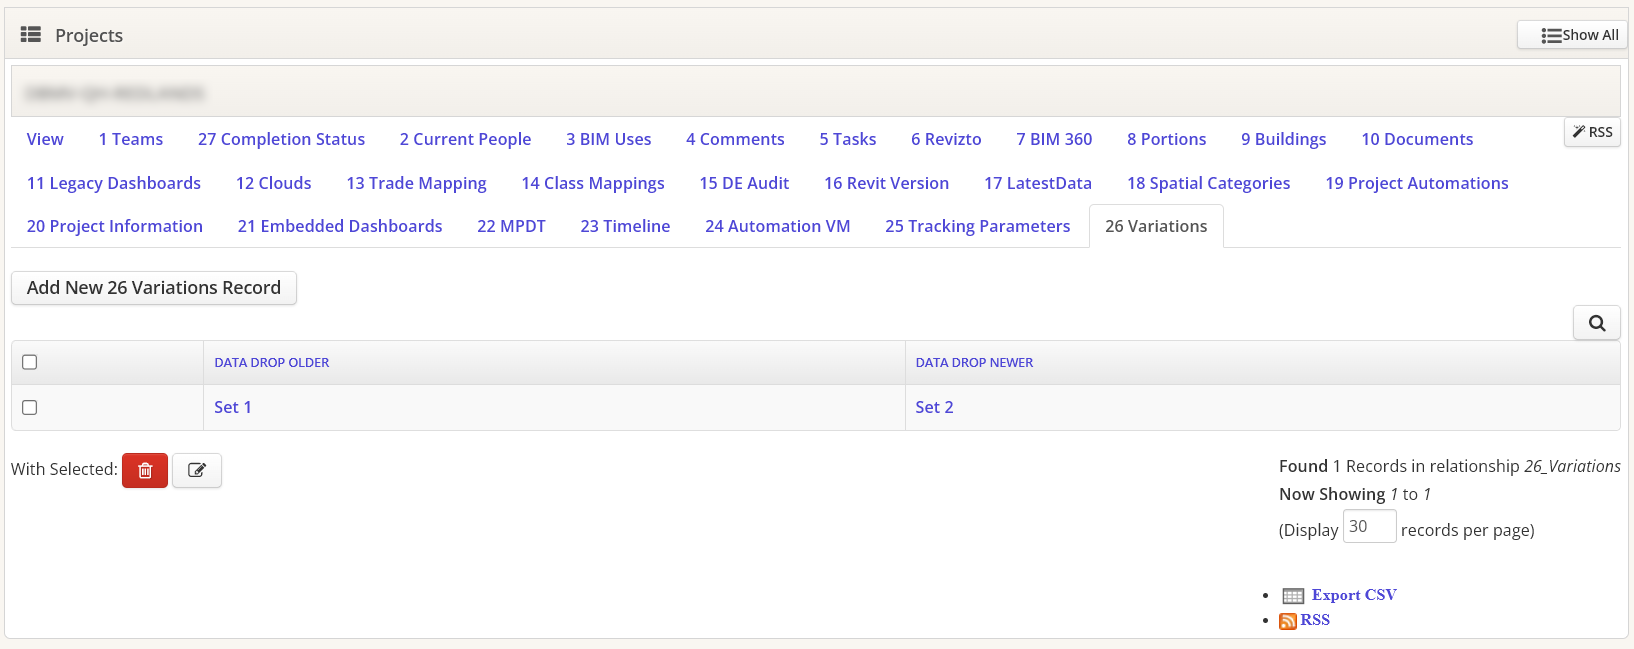This screenshot has height=649, width=1634.
Task: Tick the select-all header checkbox
Action: pyautogui.click(x=30, y=362)
